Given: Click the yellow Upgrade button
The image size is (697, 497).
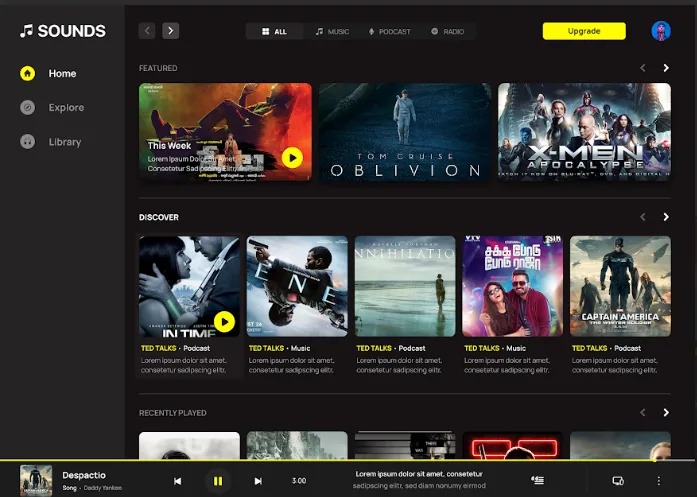Looking at the screenshot, I should [x=584, y=31].
